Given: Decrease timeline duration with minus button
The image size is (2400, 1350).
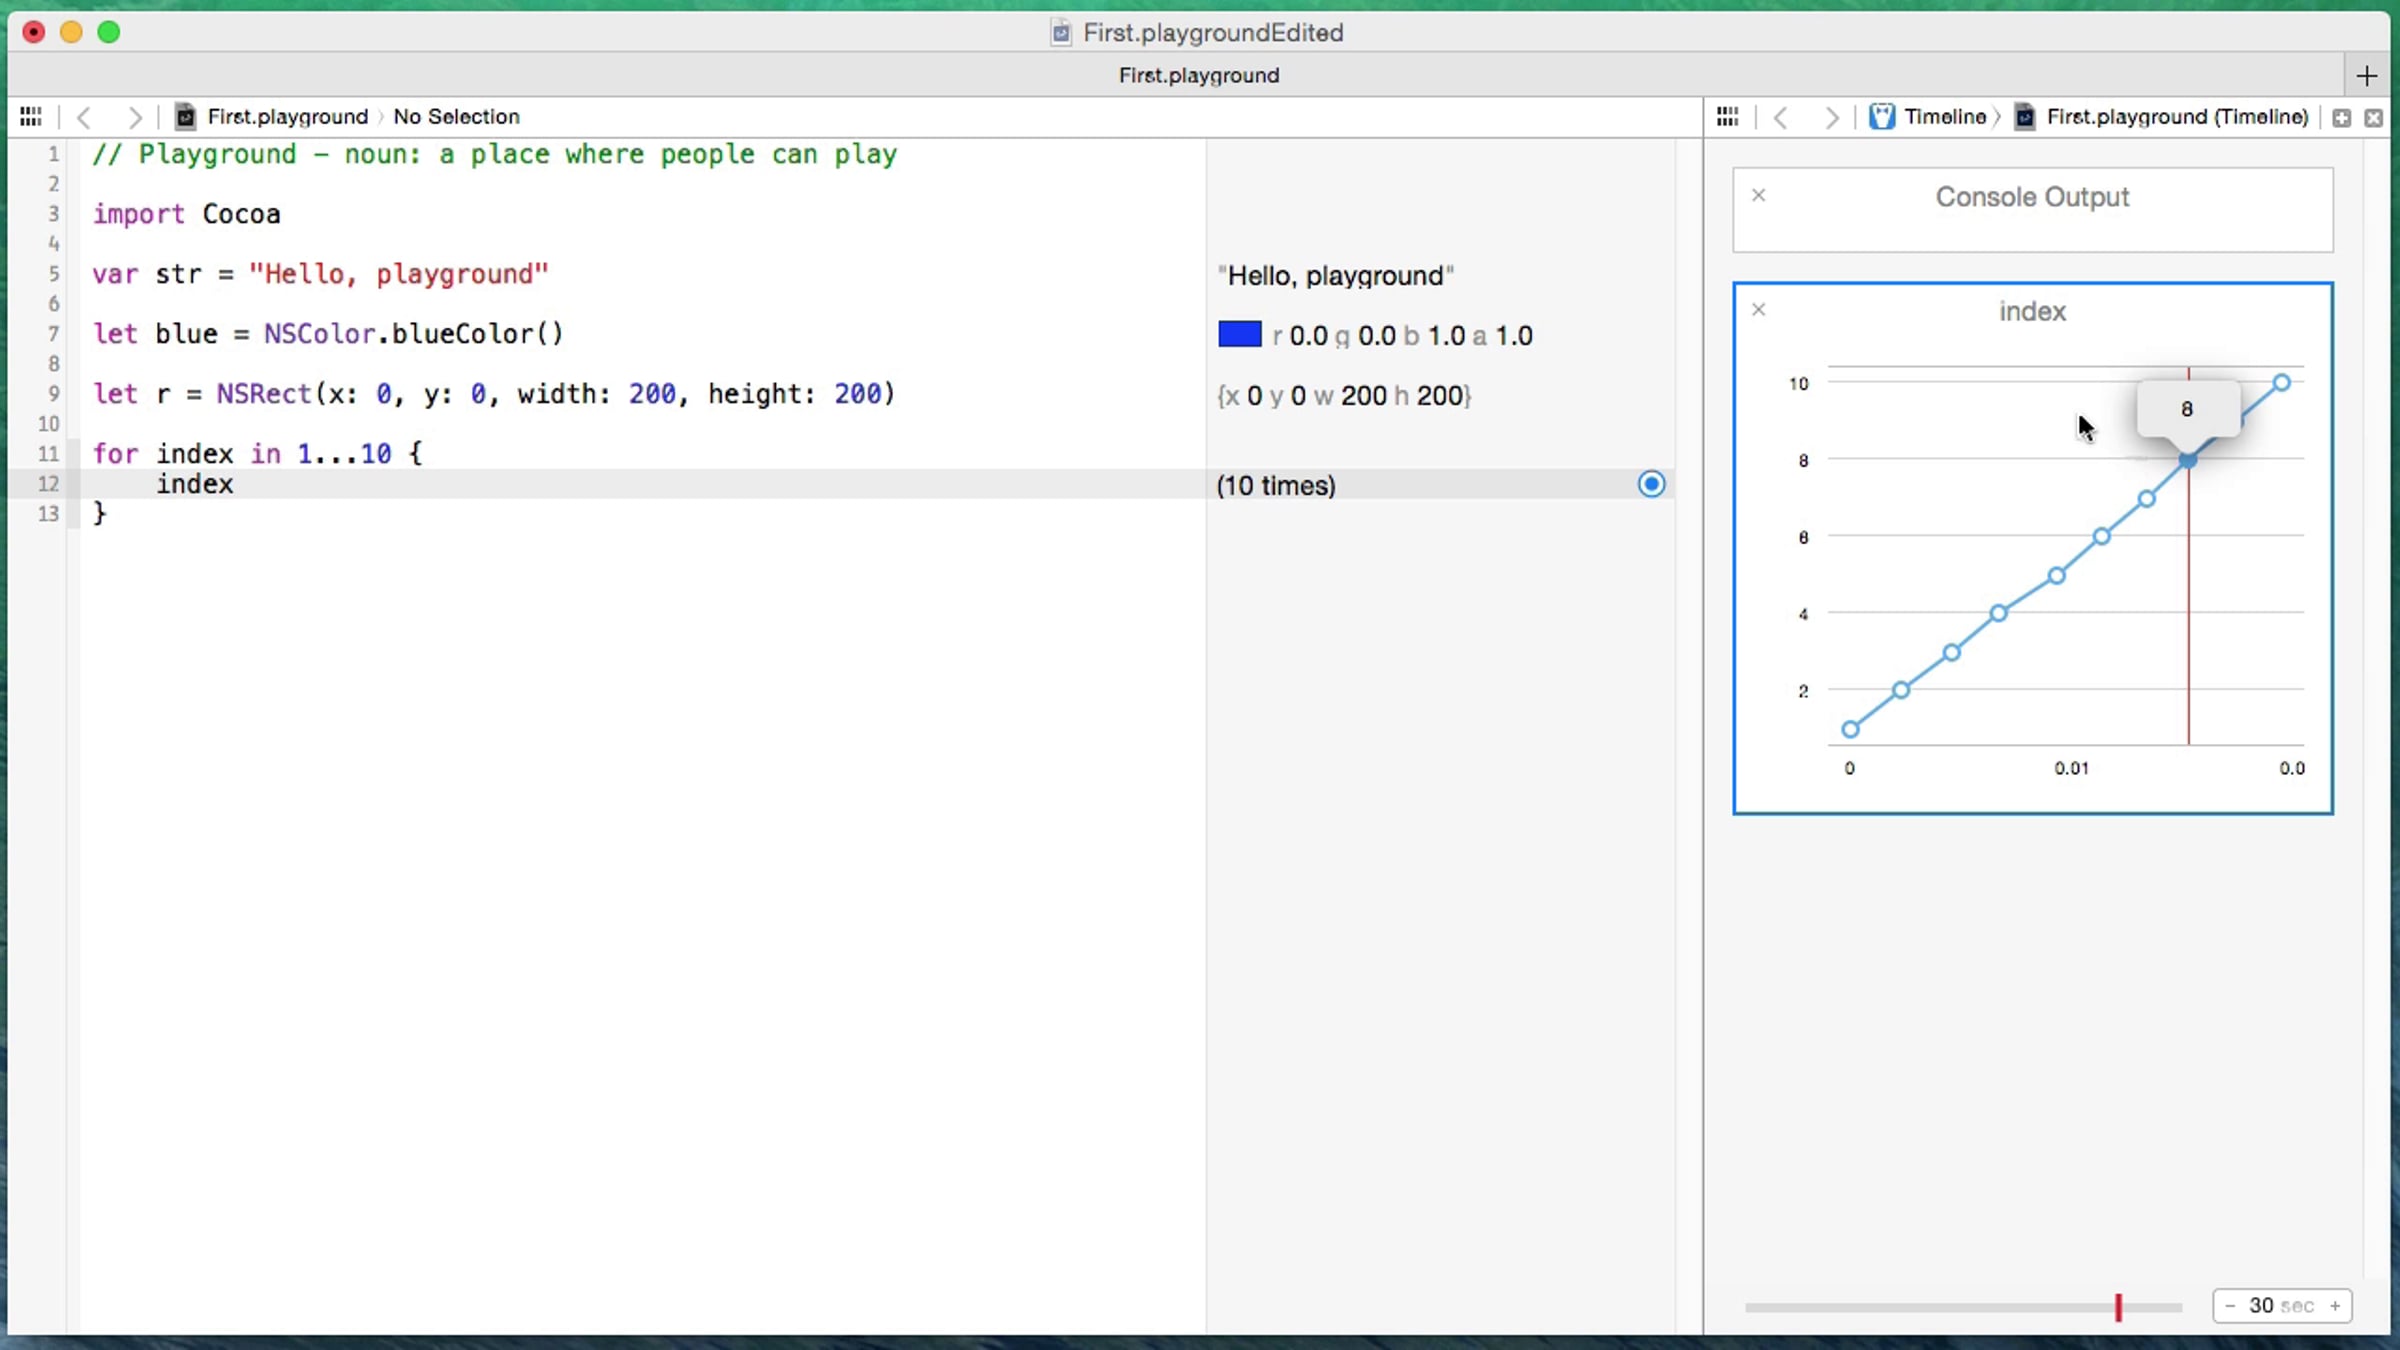Looking at the screenshot, I should (2230, 1306).
